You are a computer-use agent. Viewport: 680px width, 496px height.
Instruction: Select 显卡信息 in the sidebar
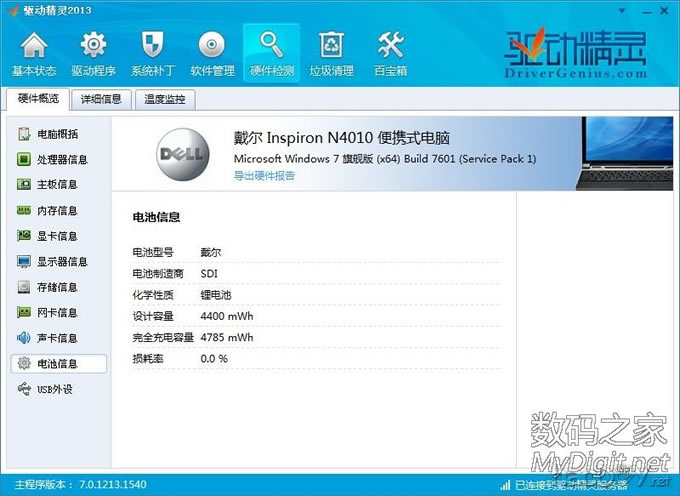point(56,236)
